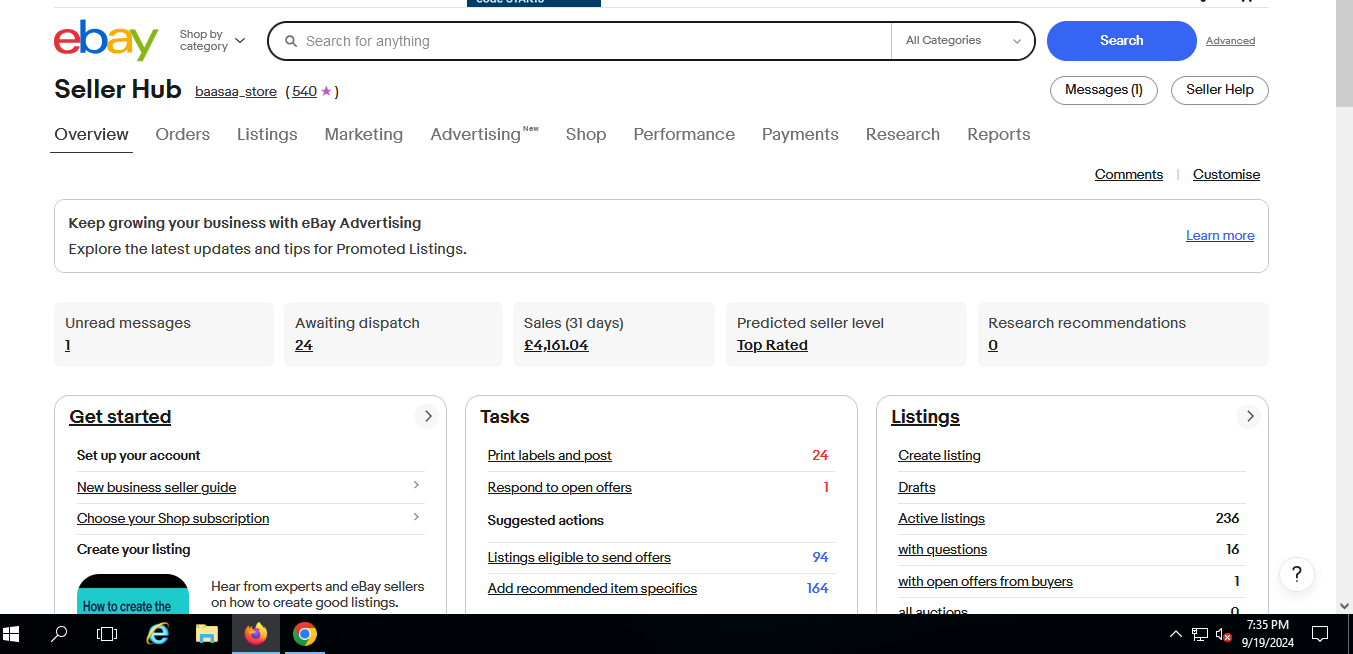Open the Advanced search link
Screen dimensions: 1353x654
(1230, 41)
